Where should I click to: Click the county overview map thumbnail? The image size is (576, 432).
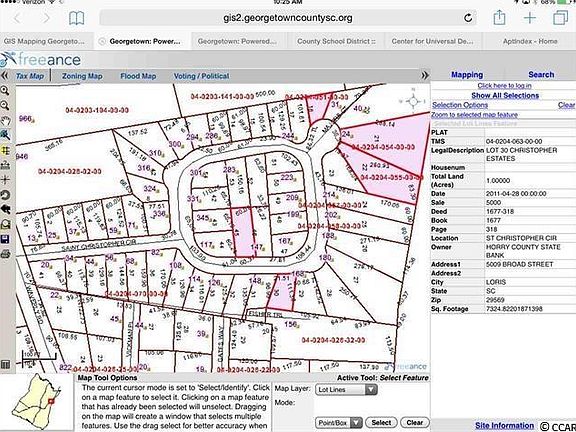(36, 402)
